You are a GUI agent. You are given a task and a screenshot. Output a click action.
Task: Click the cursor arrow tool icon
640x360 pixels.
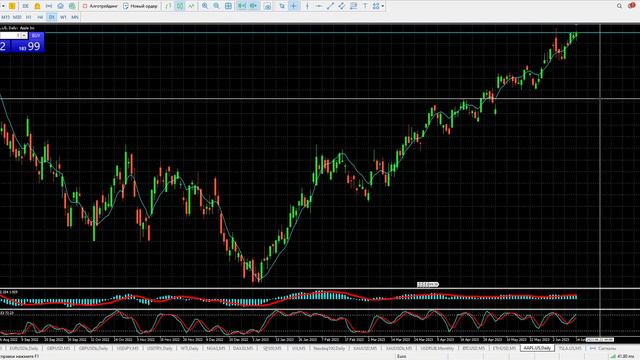pyautogui.click(x=282, y=6)
